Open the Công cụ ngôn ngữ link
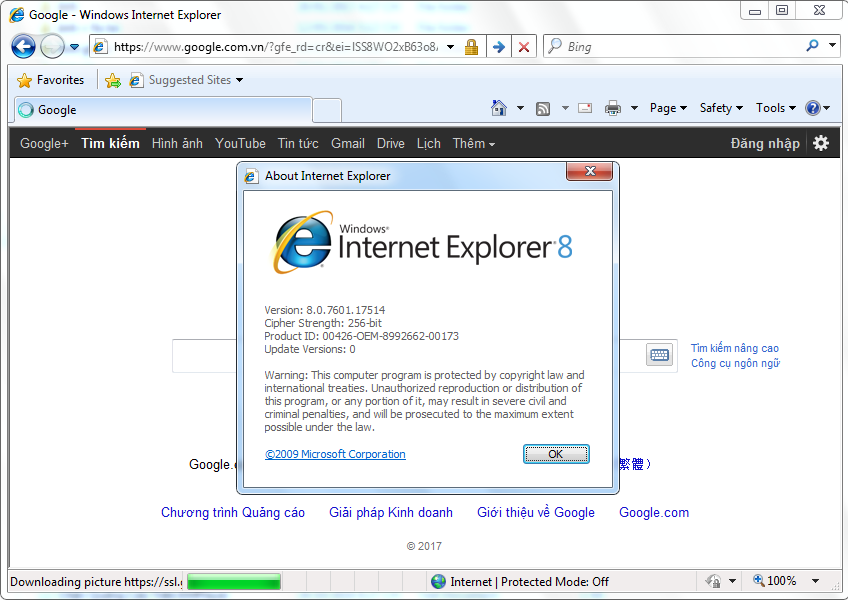 click(735, 363)
